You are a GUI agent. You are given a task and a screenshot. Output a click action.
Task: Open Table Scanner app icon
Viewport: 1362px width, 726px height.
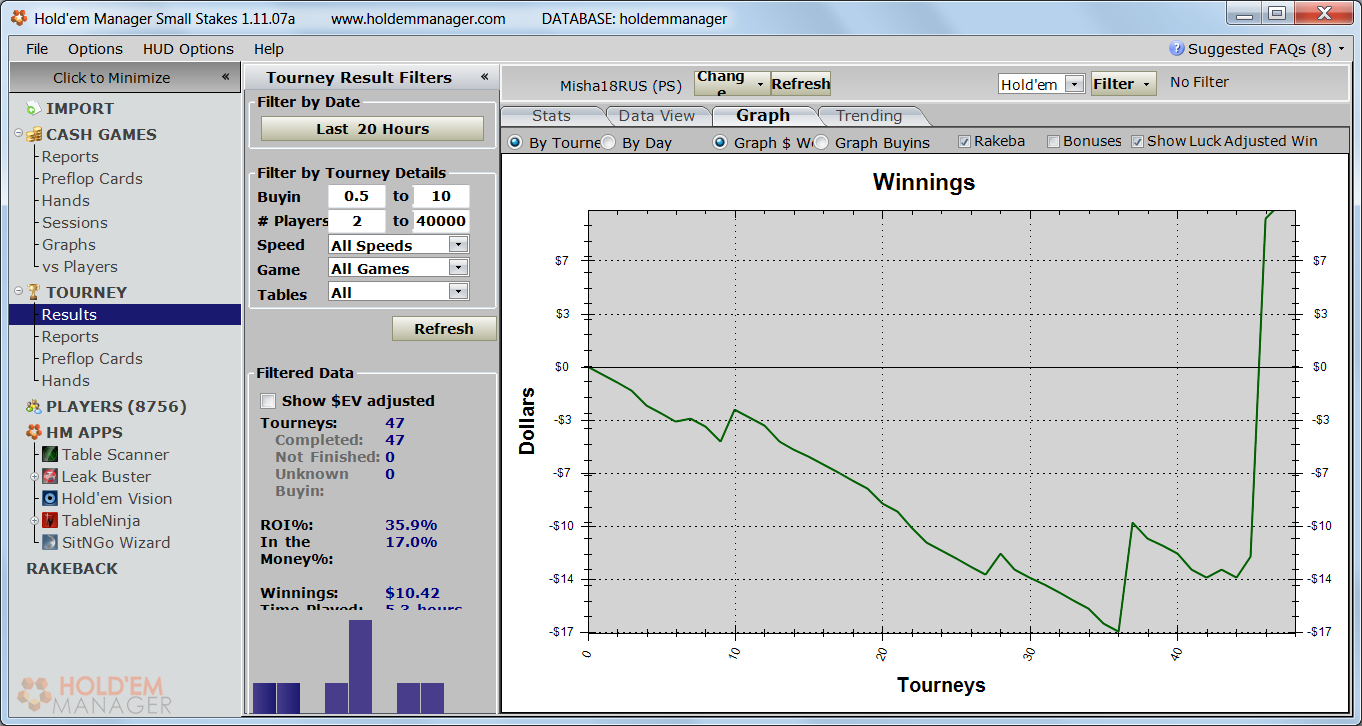point(50,455)
